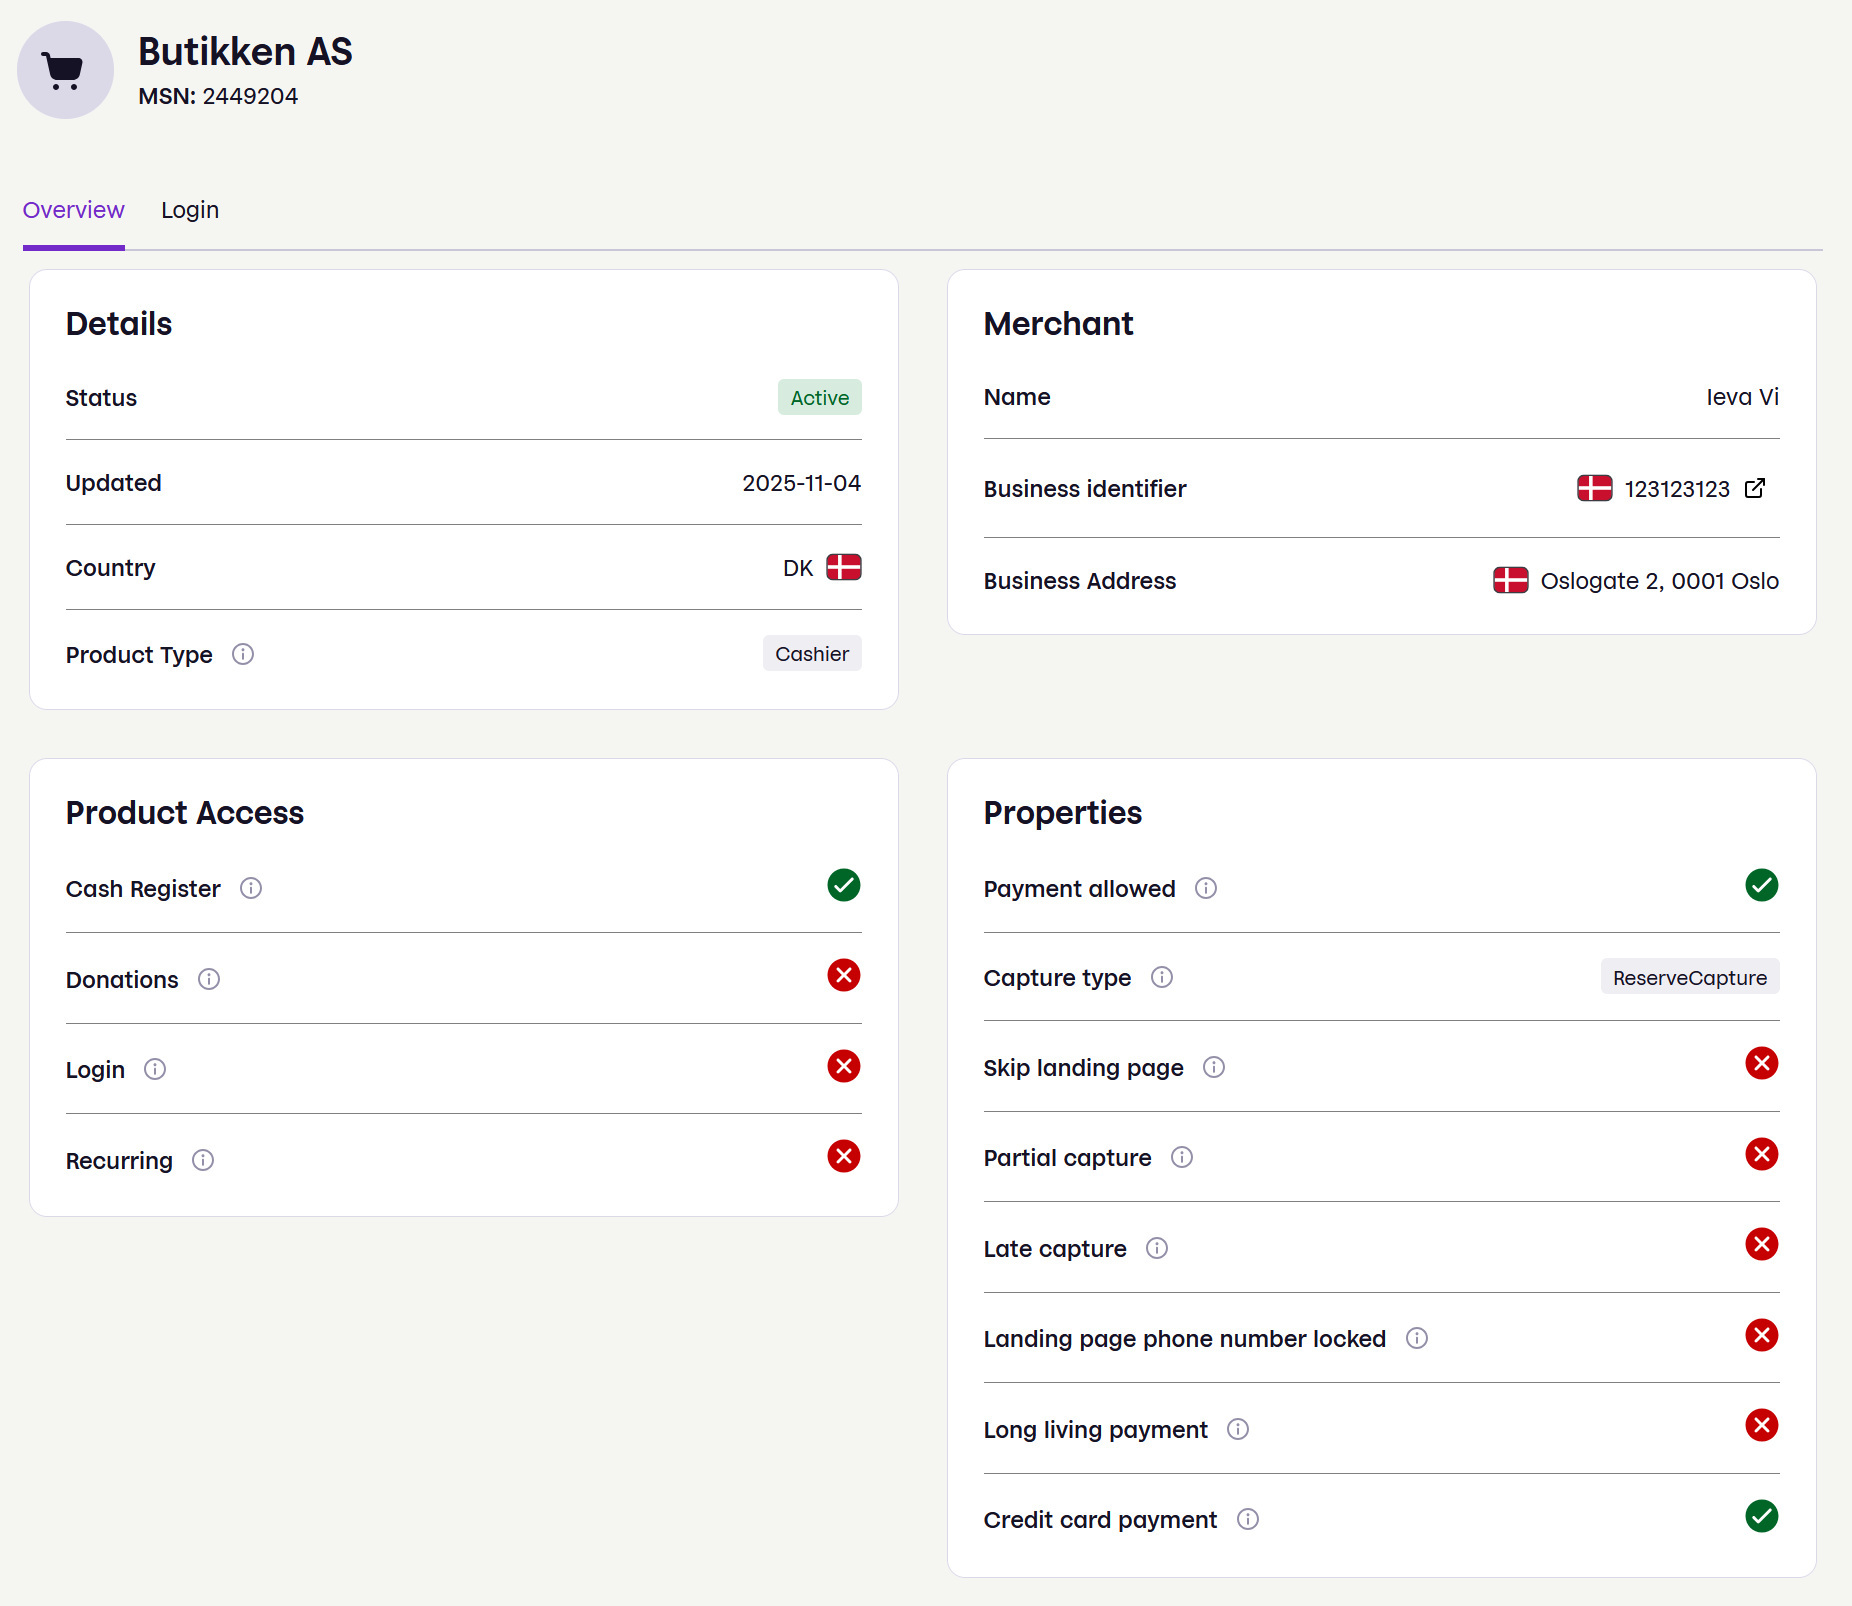The height and width of the screenshot is (1606, 1852).
Task: Open the Long living payment info tooltip
Action: coord(1237,1429)
